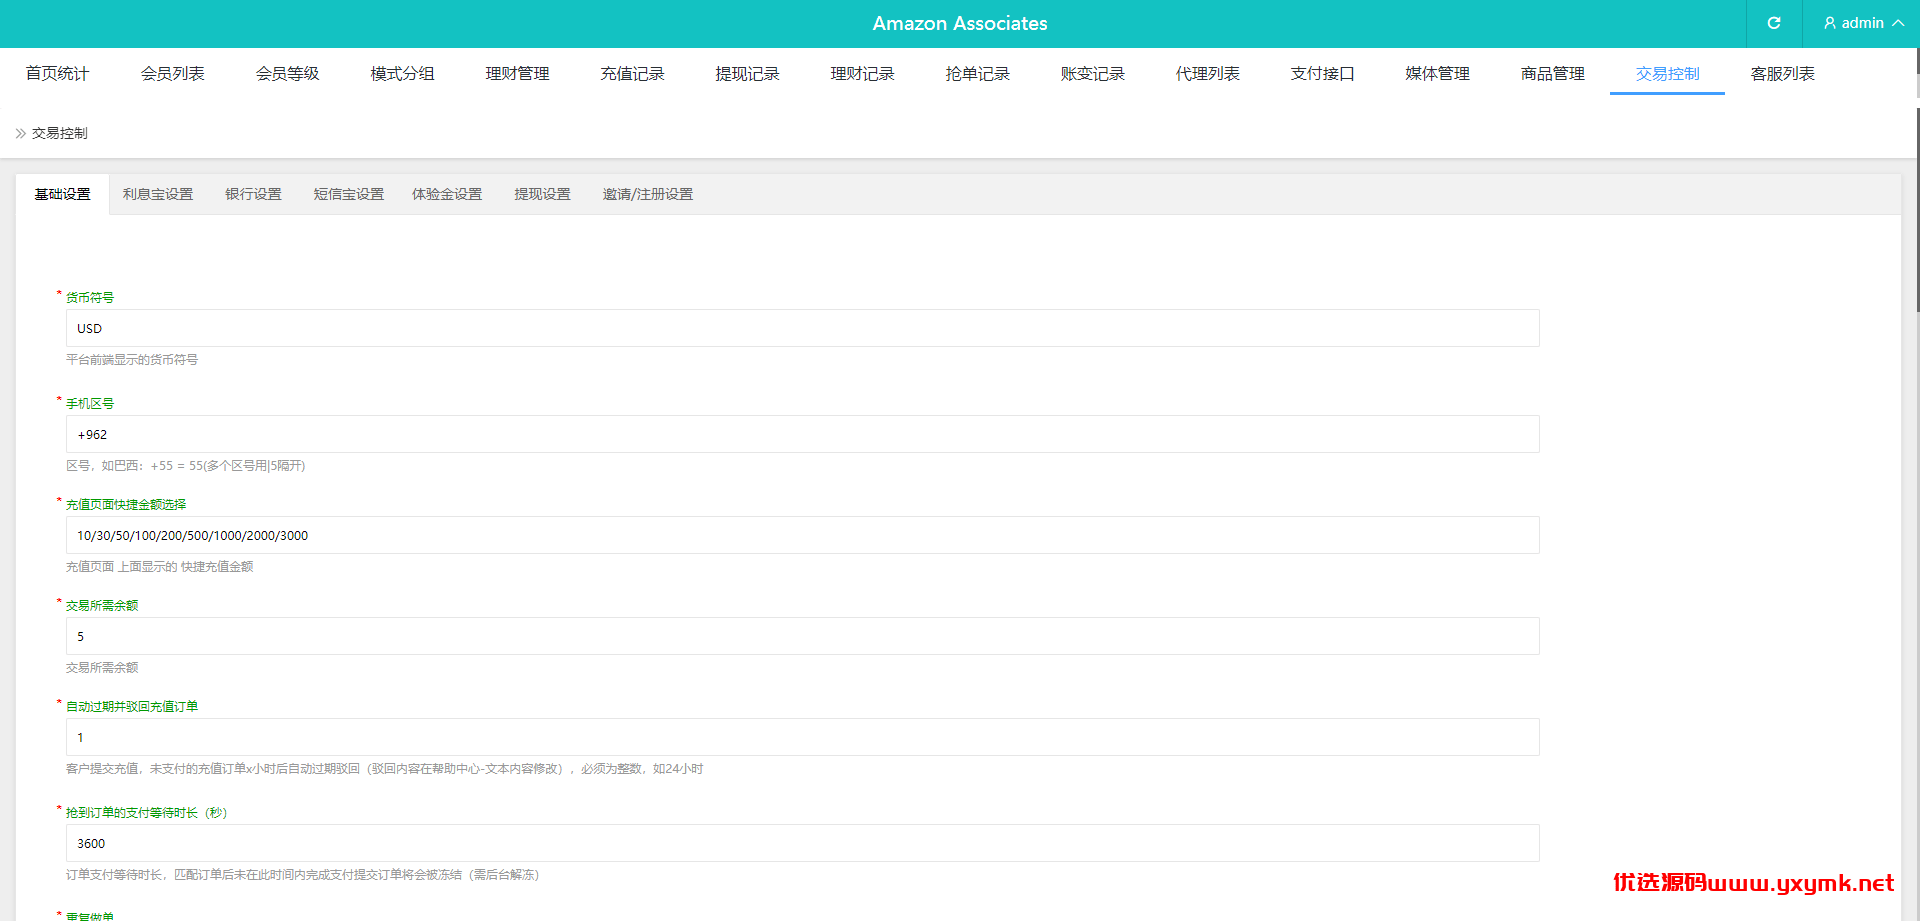Click the 手机区号 input with +962
Viewport: 1920px width, 921px height.
pyautogui.click(x=802, y=434)
